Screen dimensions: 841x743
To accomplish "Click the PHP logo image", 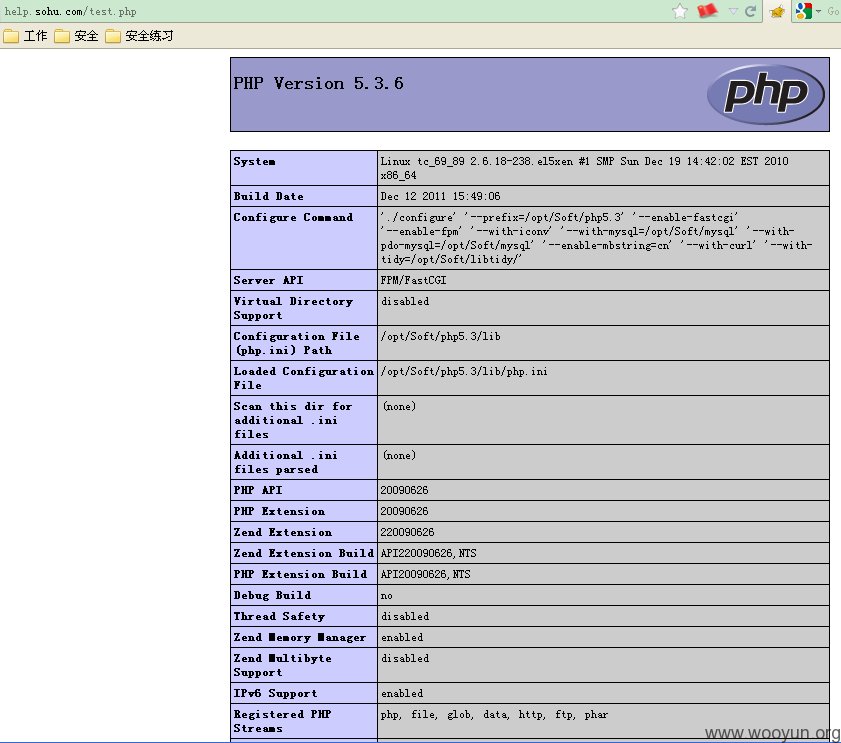I will pyautogui.click(x=765, y=94).
